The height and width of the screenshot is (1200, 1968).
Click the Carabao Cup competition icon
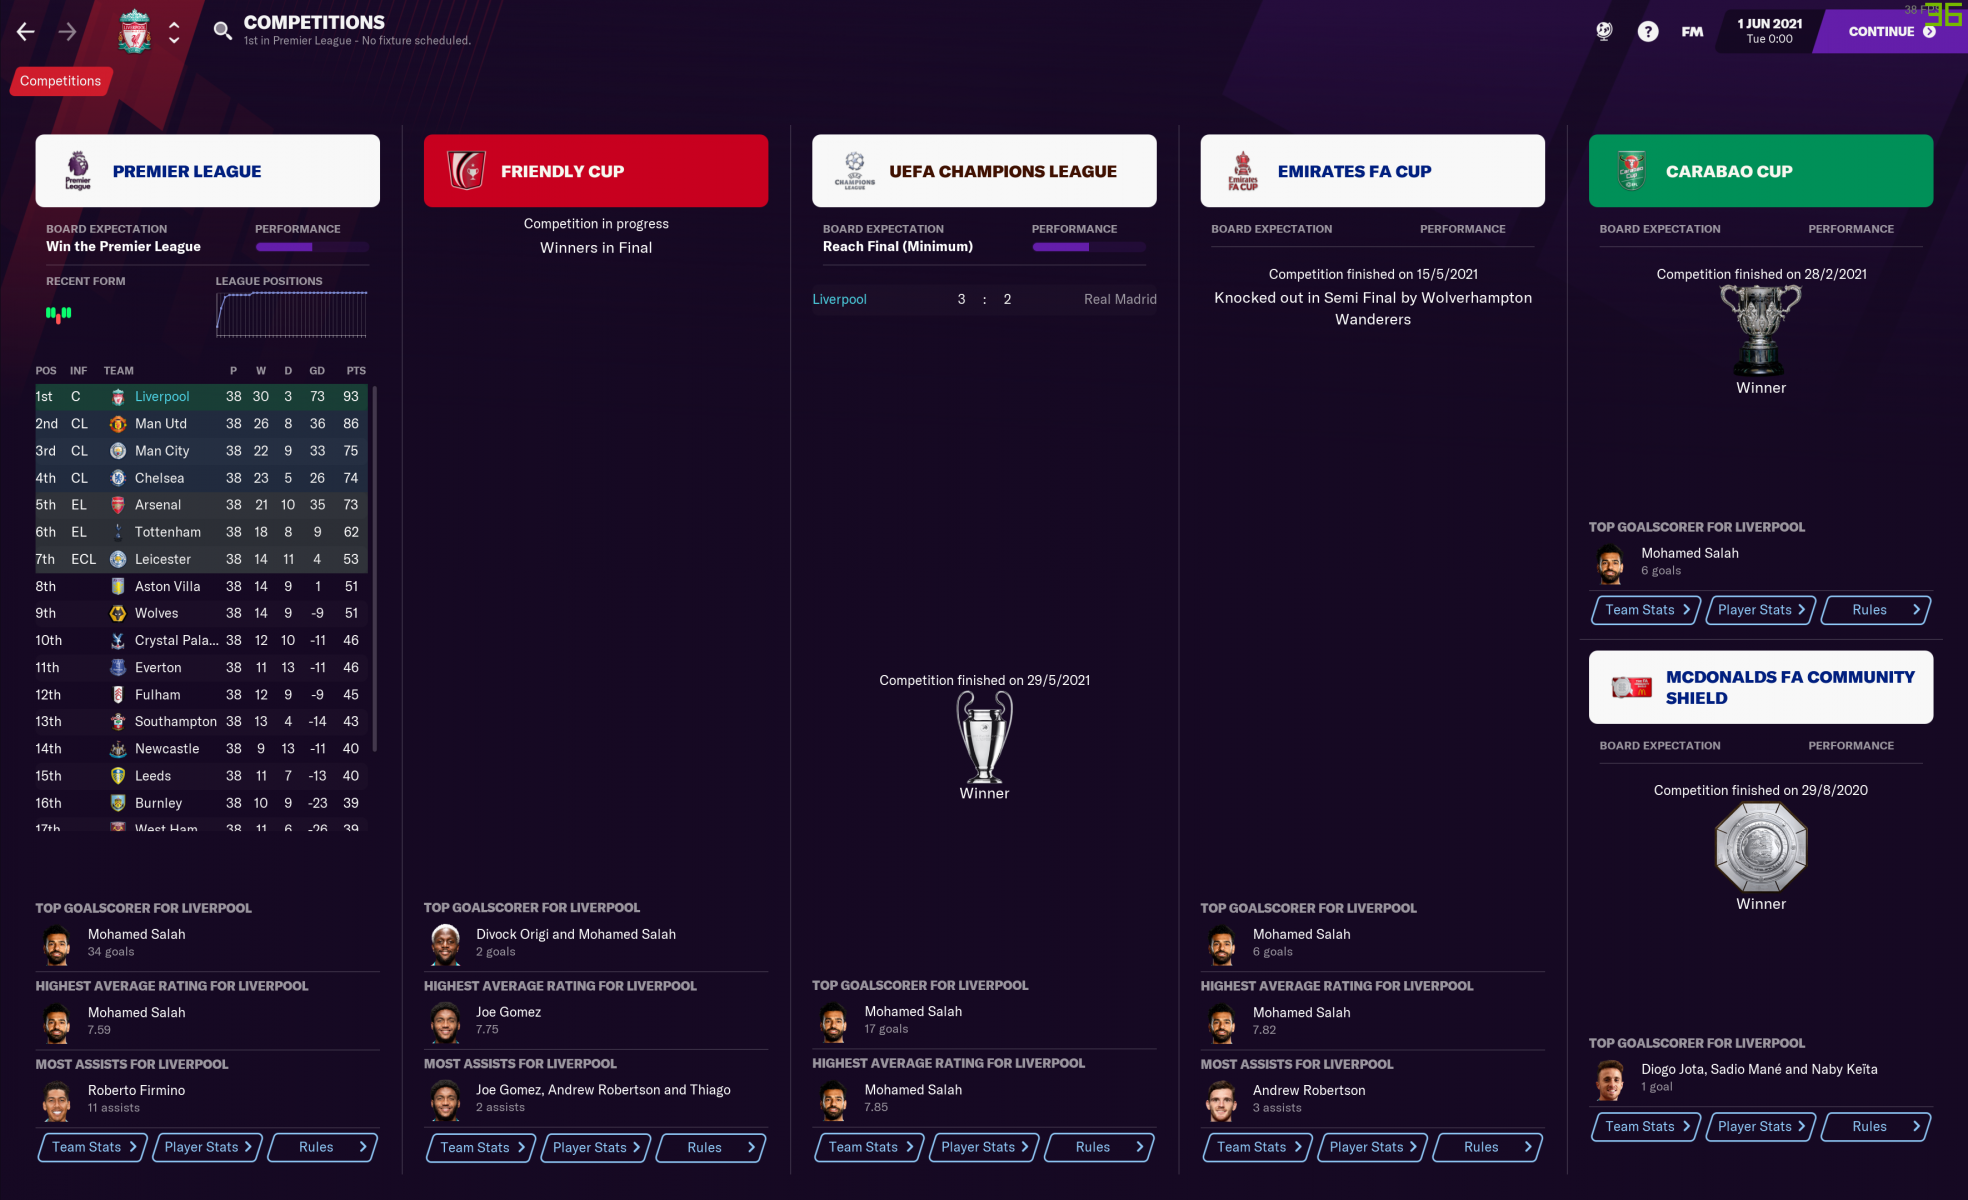click(x=1628, y=170)
